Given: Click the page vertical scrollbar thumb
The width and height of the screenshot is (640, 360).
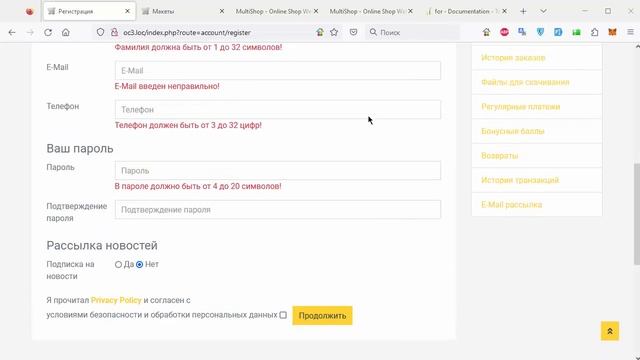Looking at the screenshot, I should click(x=637, y=214).
